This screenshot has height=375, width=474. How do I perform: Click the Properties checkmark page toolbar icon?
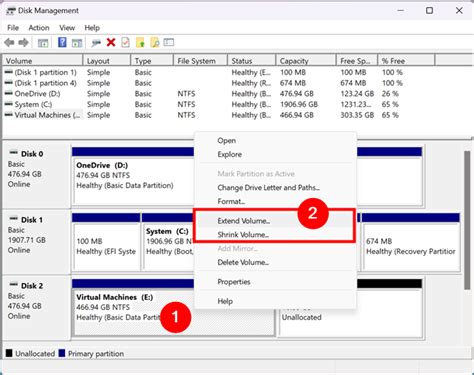click(125, 42)
